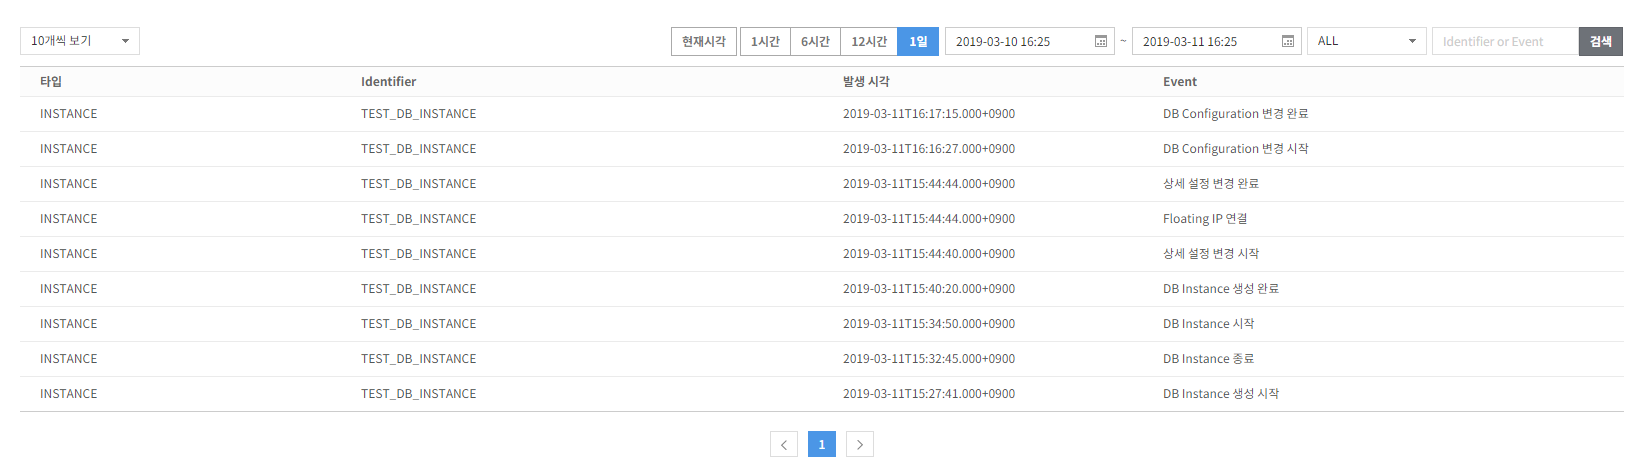Click timestamp 2019-03-11T15:34:50.000+0900

coord(929,324)
